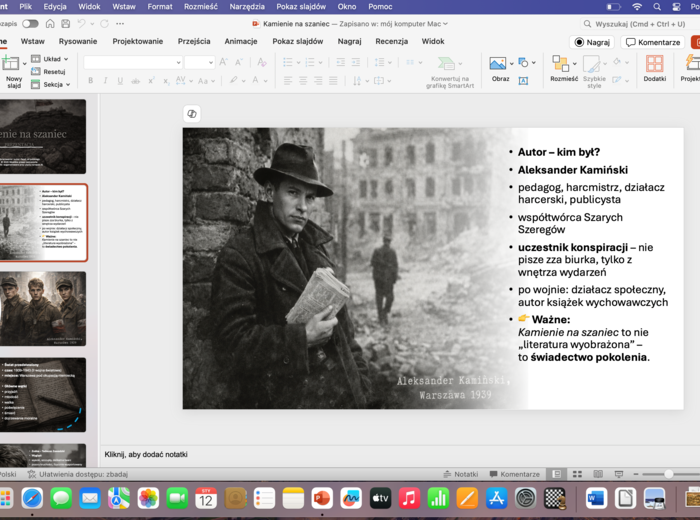Viewport: 700px width, 520px height.
Task: Click the Designer icon above the slide
Action: [x=192, y=114]
